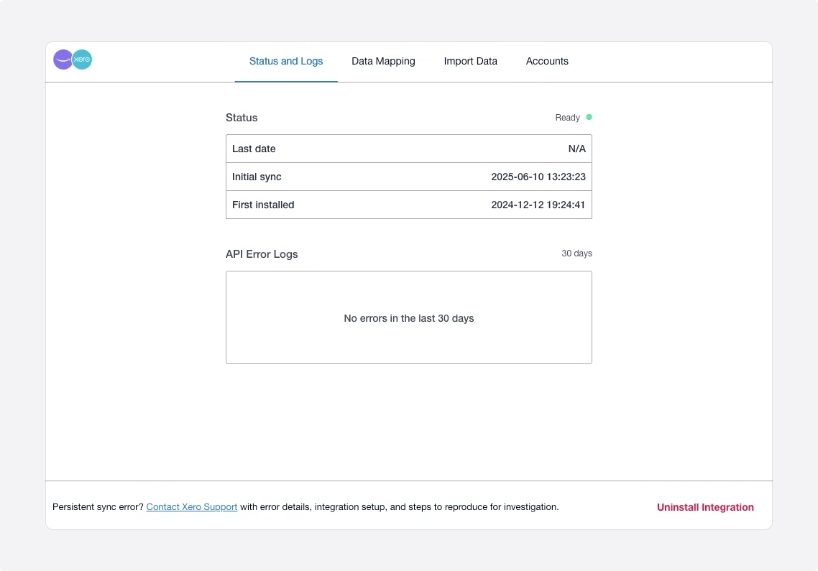Click the 2024-12-12 first installed timestamp
This screenshot has height=571, width=818.
point(538,205)
